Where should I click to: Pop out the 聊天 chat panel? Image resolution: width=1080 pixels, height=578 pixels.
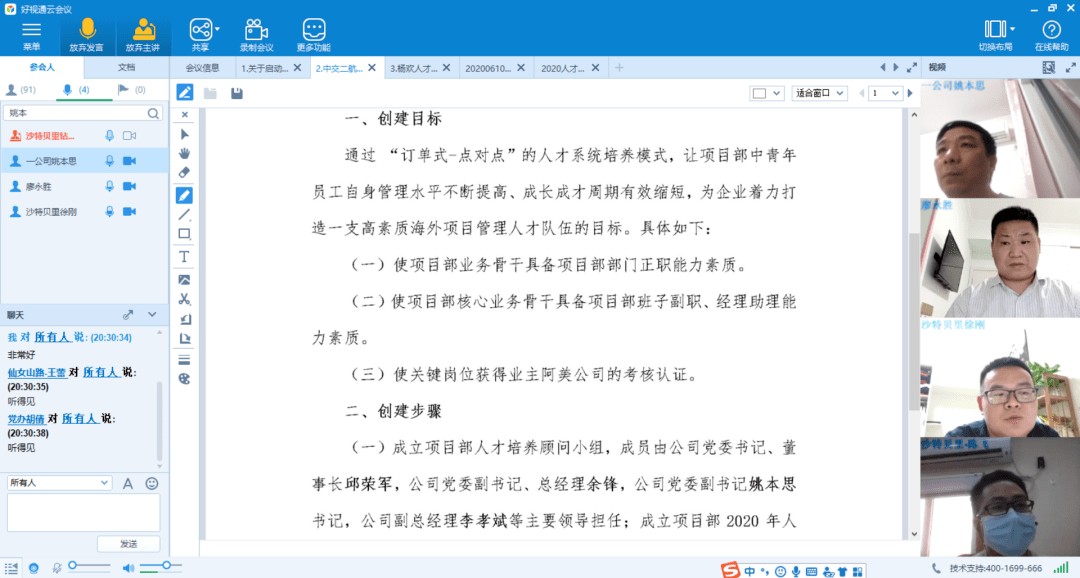pos(127,315)
